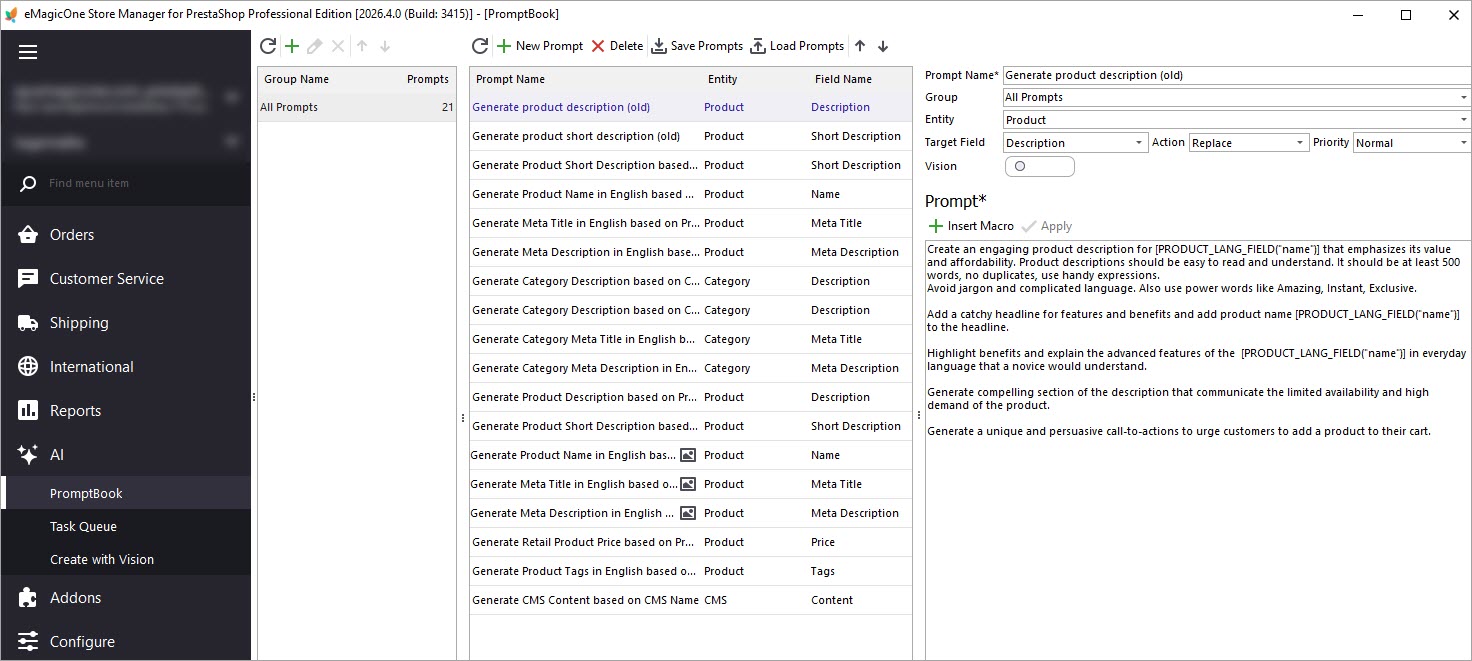Toggle the Vision switch
Screen dimensions: 1472x661
click(x=1039, y=166)
